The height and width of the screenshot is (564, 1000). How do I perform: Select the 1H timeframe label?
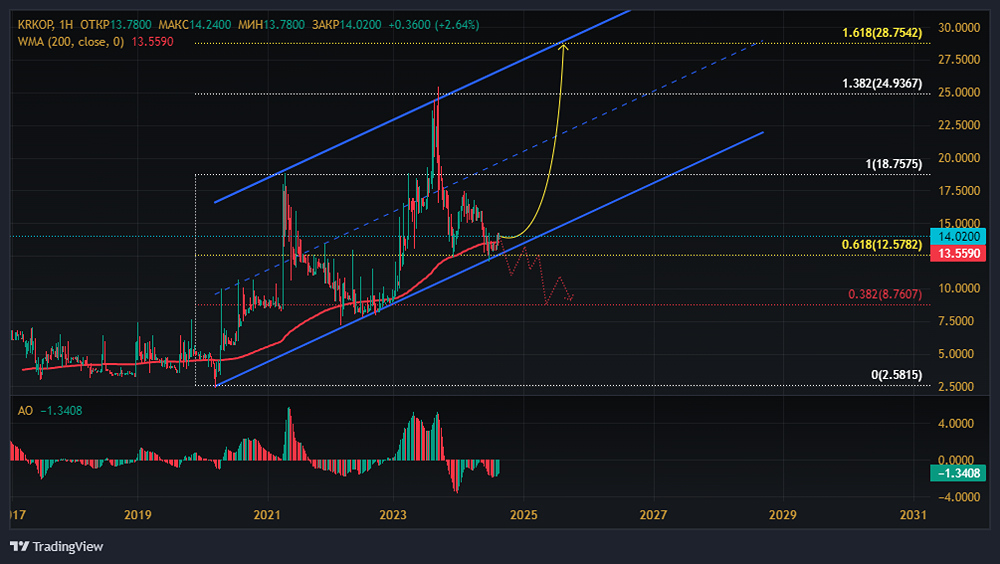click(x=66, y=25)
